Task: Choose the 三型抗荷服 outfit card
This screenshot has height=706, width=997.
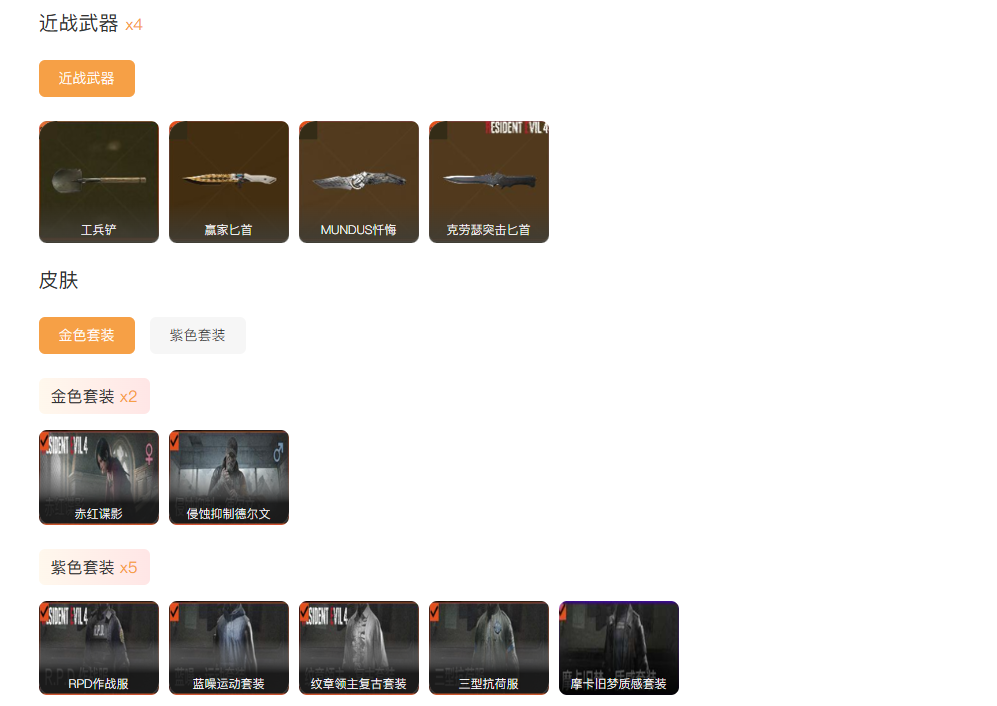Action: tap(489, 647)
